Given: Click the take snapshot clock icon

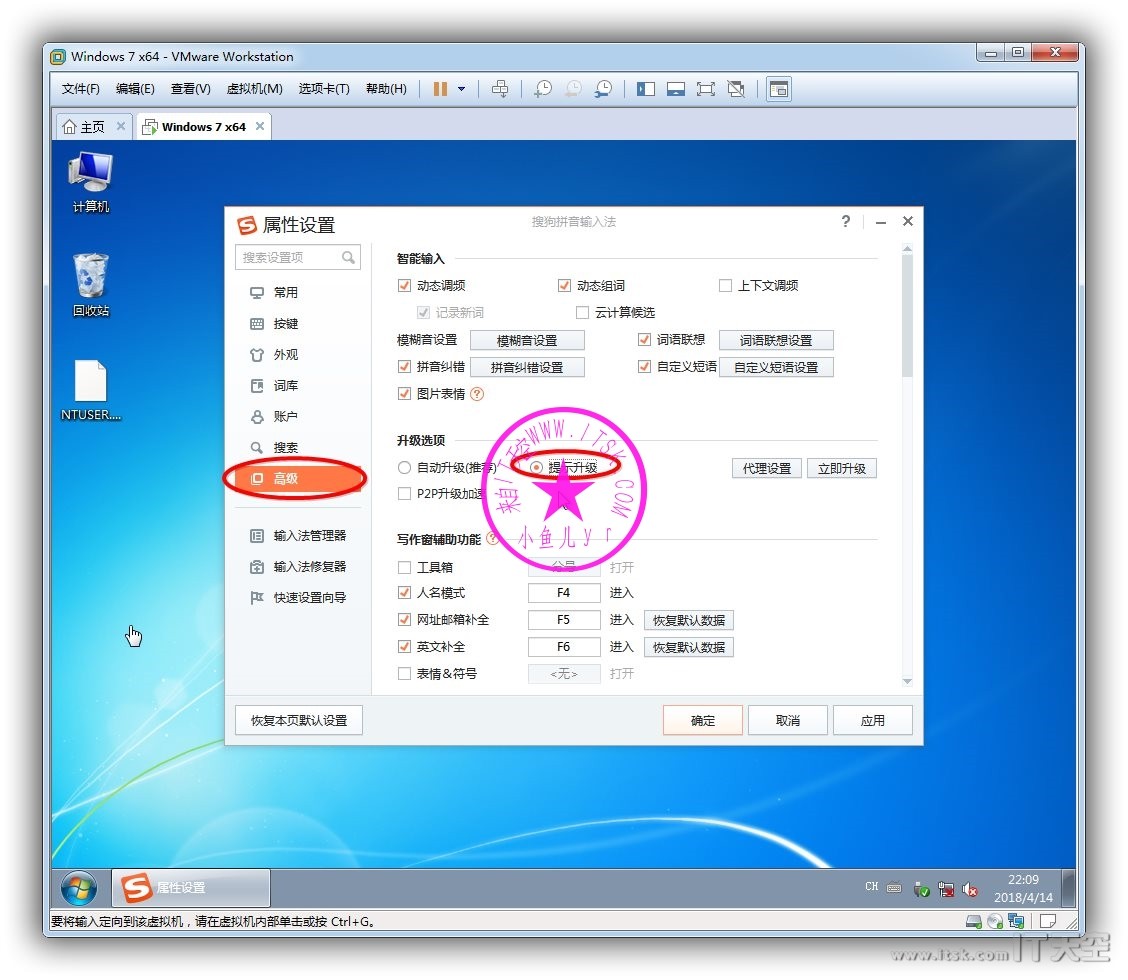Looking at the screenshot, I should pyautogui.click(x=542, y=89).
